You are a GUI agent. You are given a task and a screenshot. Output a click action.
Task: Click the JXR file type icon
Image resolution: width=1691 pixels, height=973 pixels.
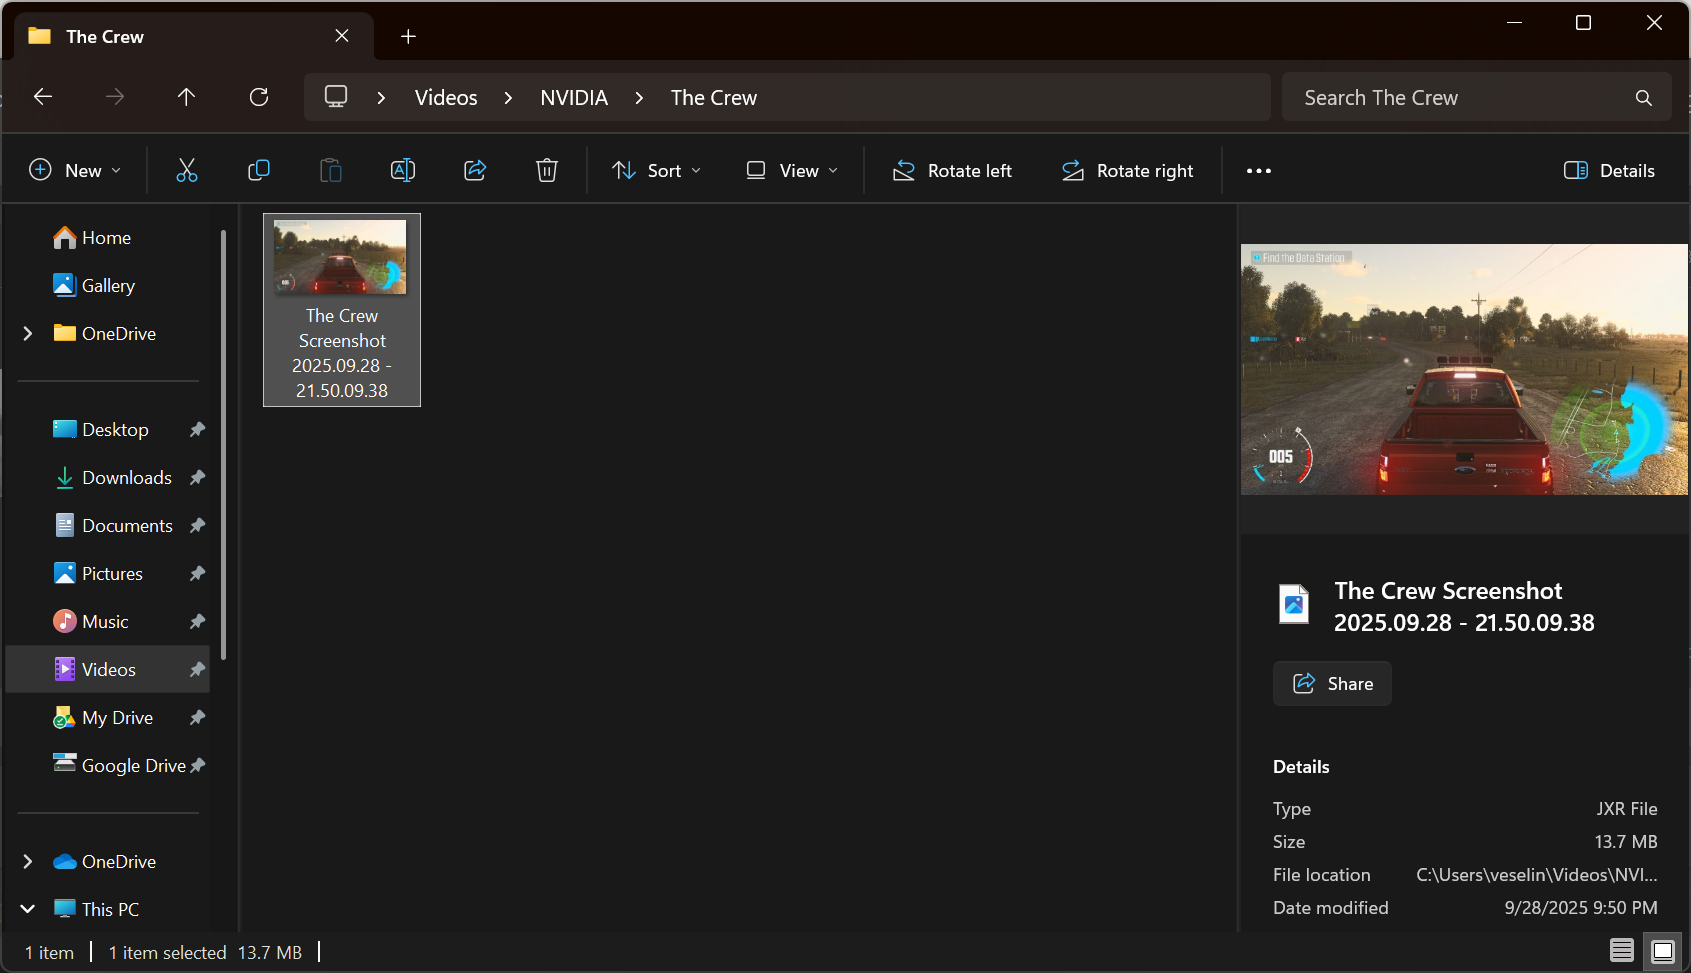(1294, 605)
